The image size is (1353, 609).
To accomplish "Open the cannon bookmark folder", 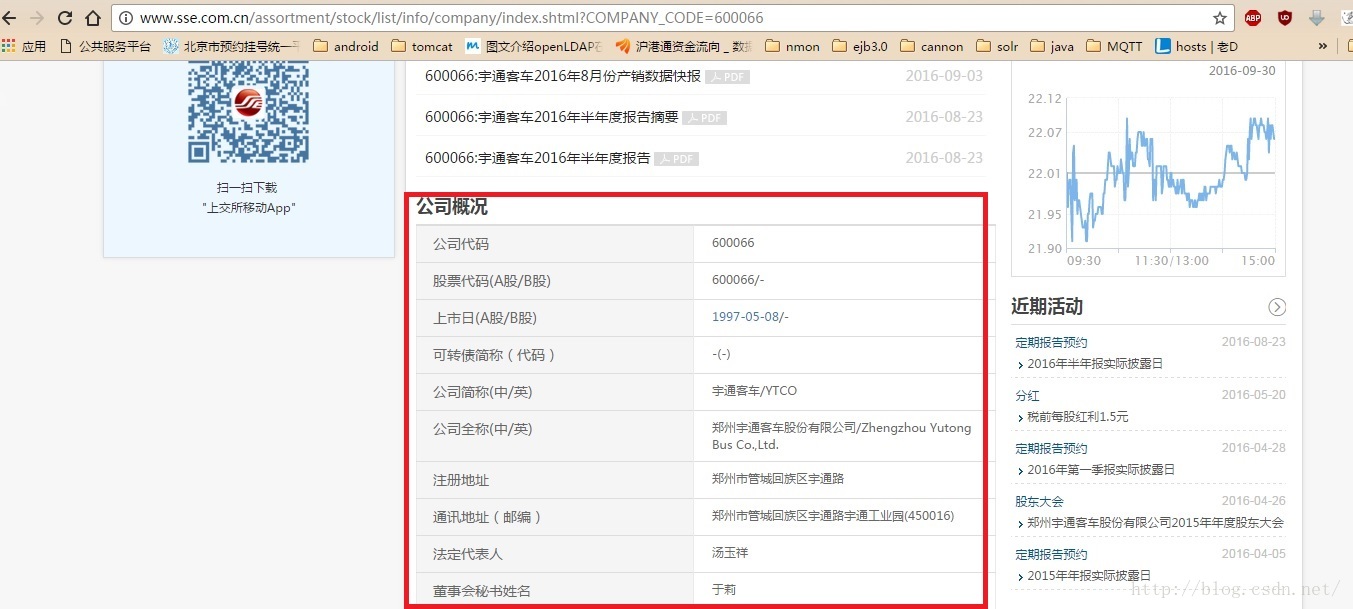I will [x=932, y=46].
